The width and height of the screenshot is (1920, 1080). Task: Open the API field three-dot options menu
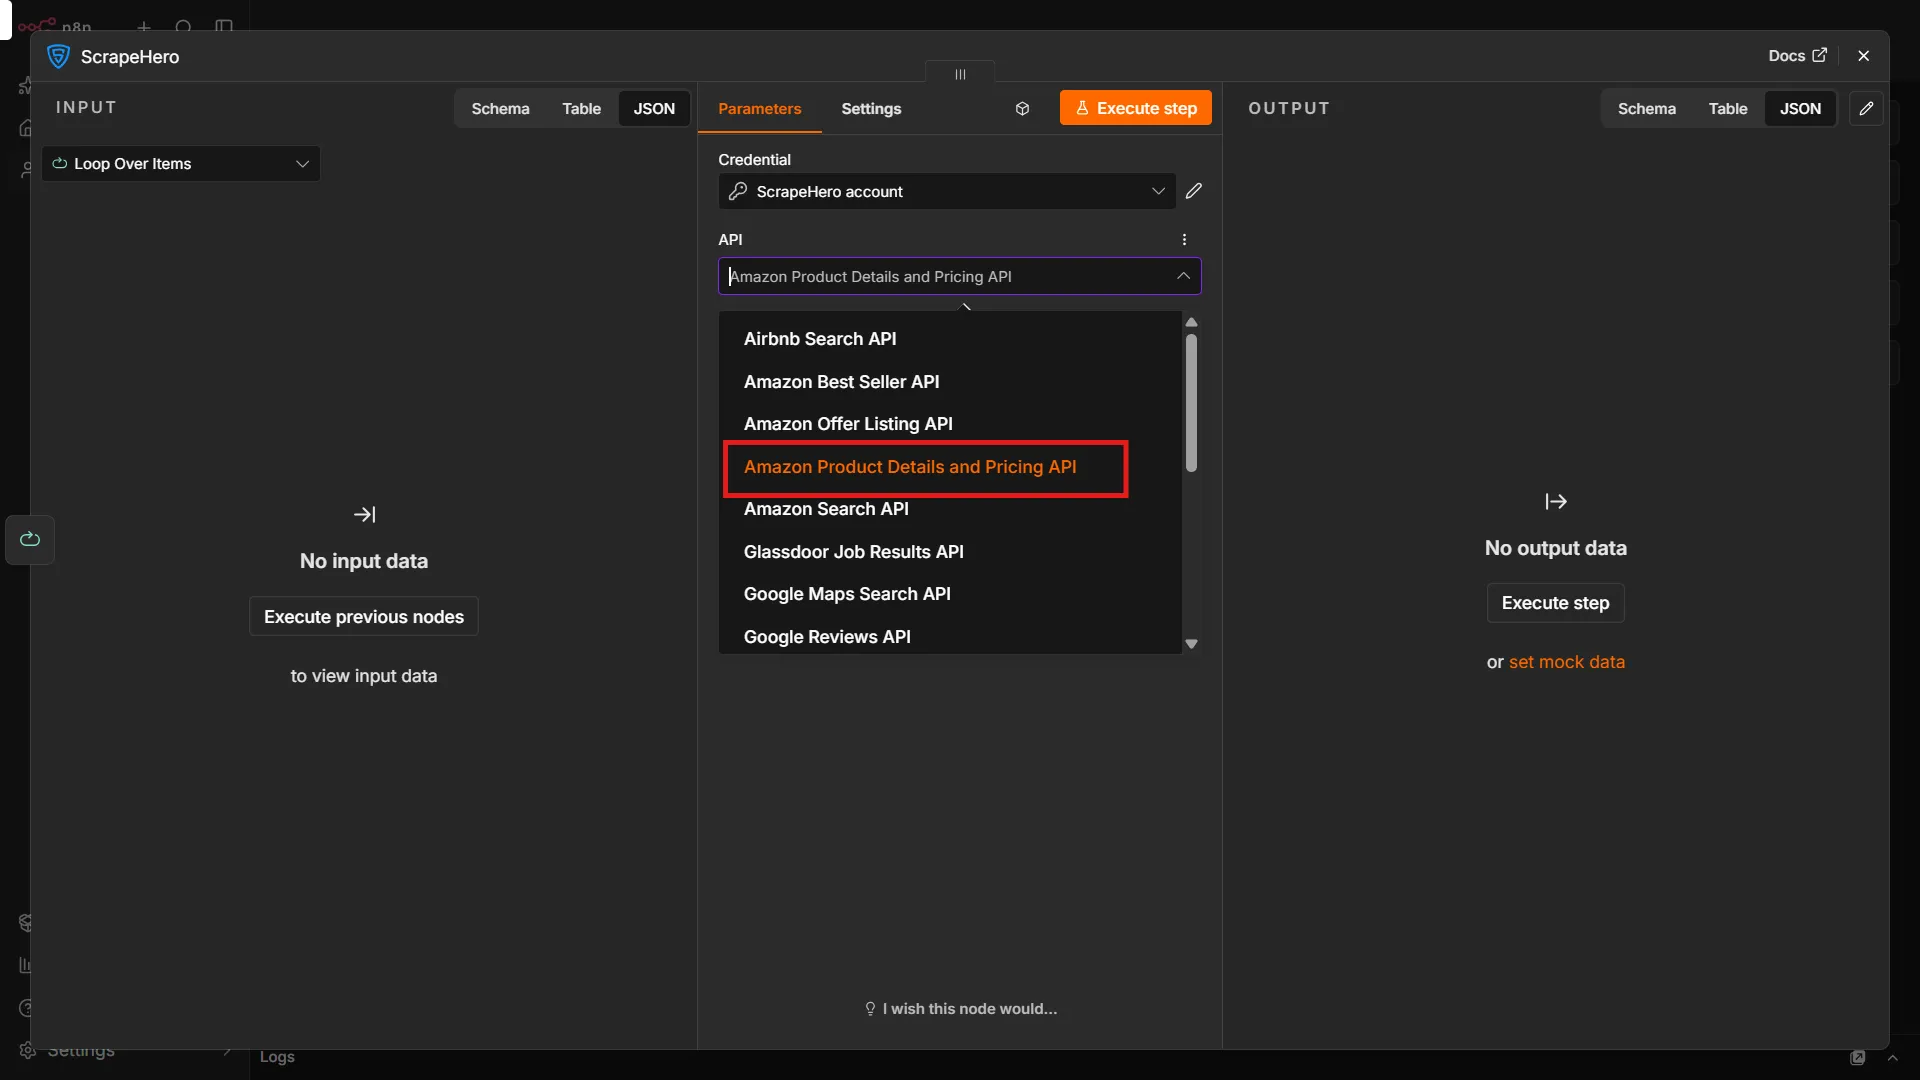(x=1184, y=240)
